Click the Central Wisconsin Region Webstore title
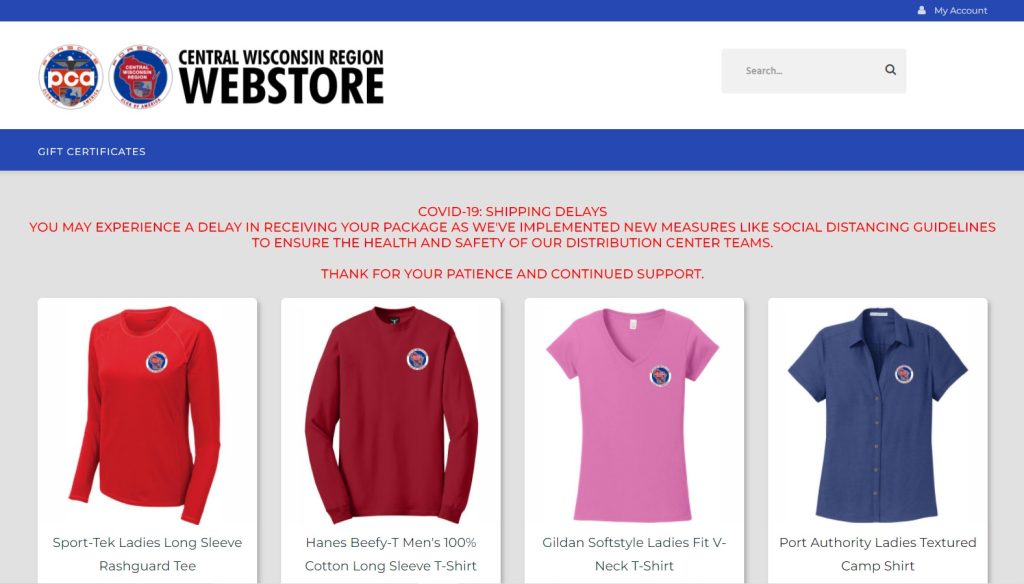This screenshot has height=584, width=1024. coord(281,76)
